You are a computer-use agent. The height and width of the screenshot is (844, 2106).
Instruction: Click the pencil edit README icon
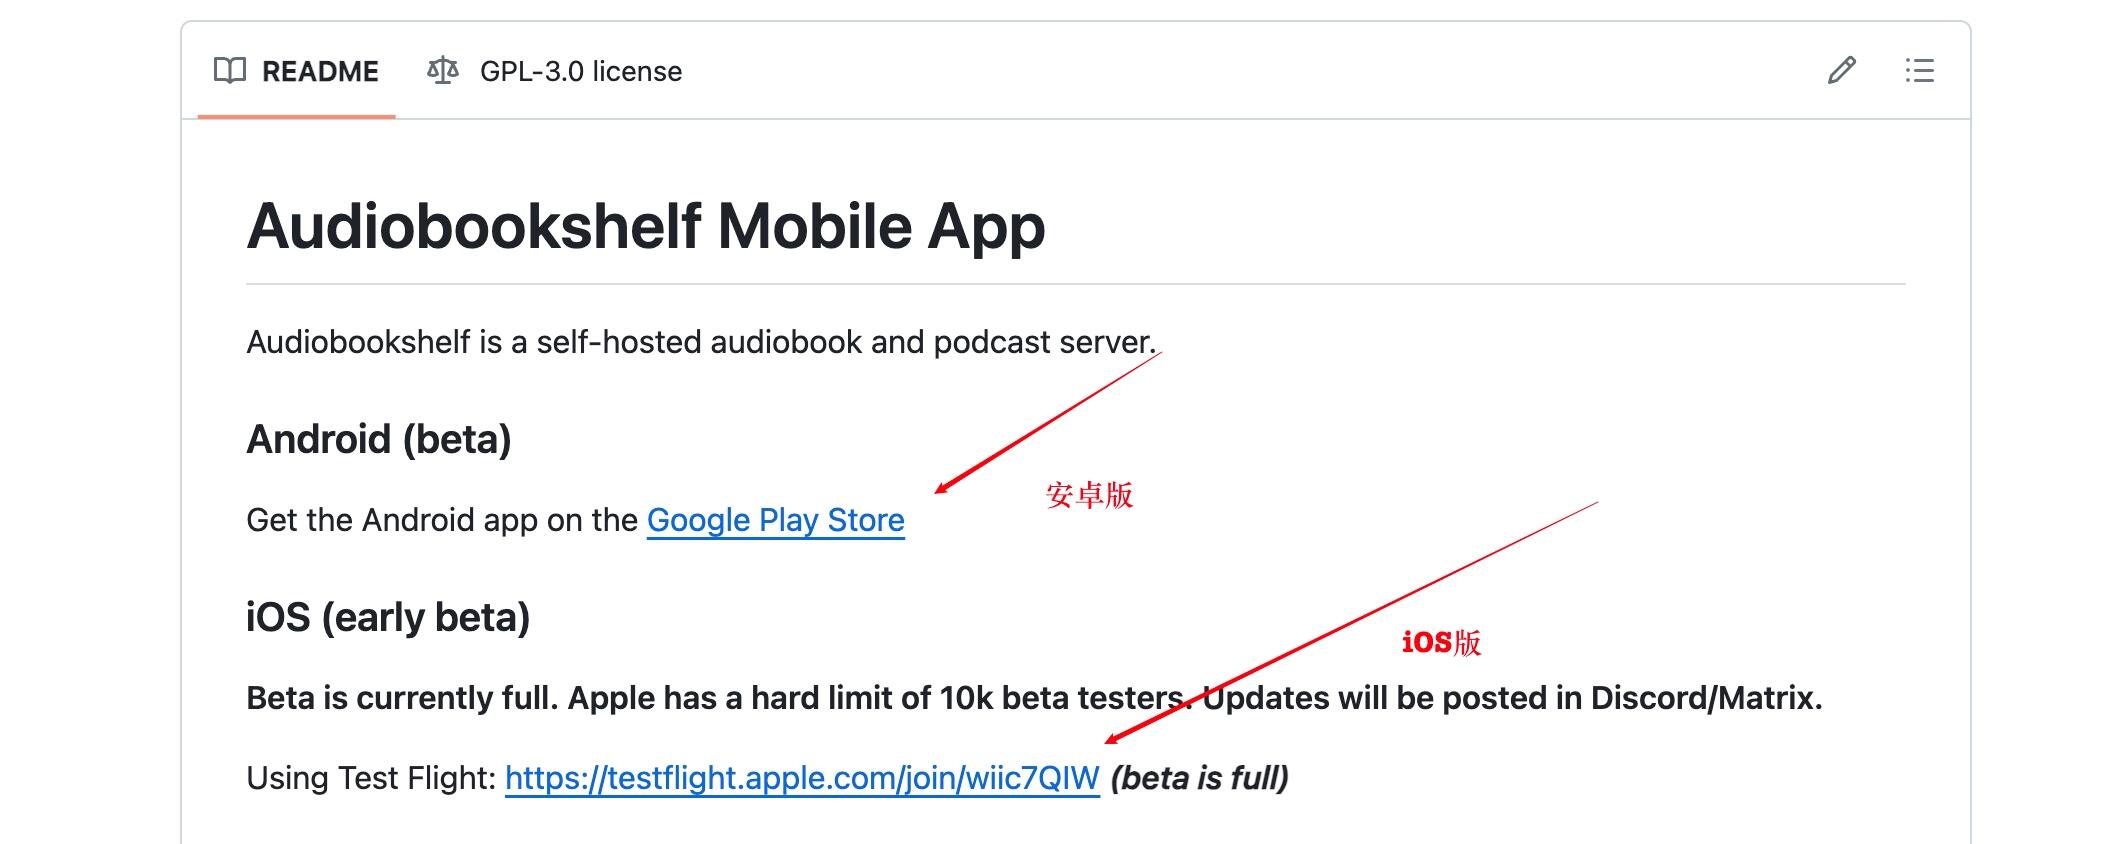coord(1842,71)
